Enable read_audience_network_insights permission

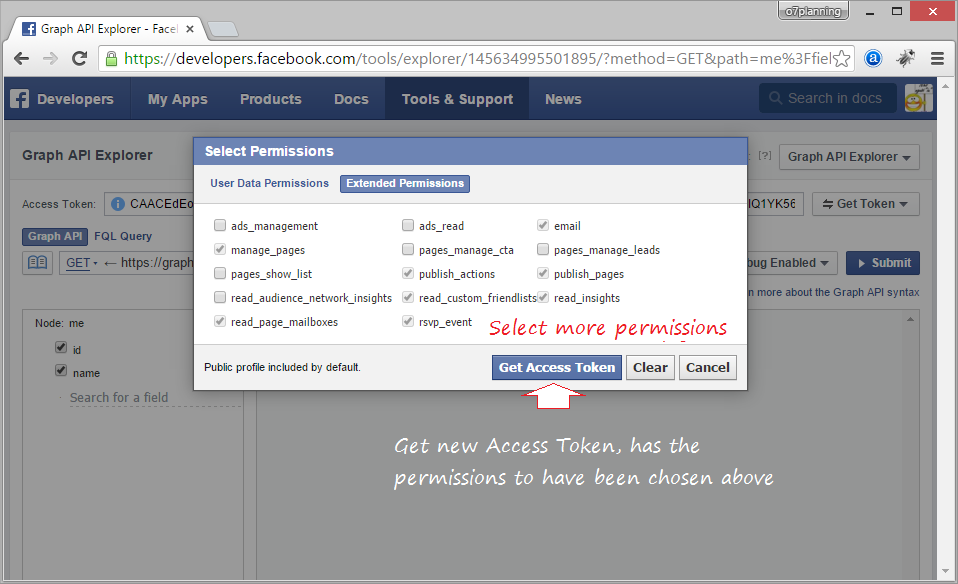[x=220, y=297]
